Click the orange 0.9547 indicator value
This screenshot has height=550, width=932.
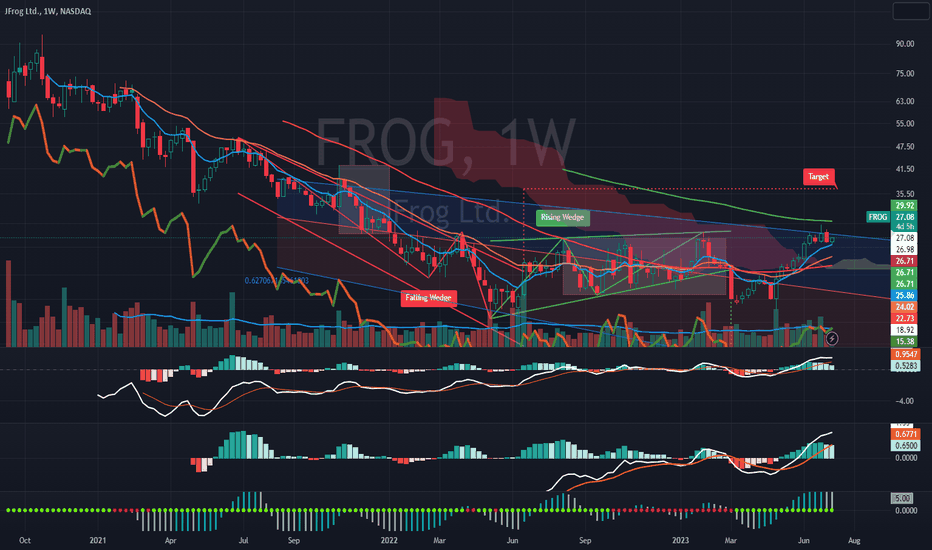[905, 354]
